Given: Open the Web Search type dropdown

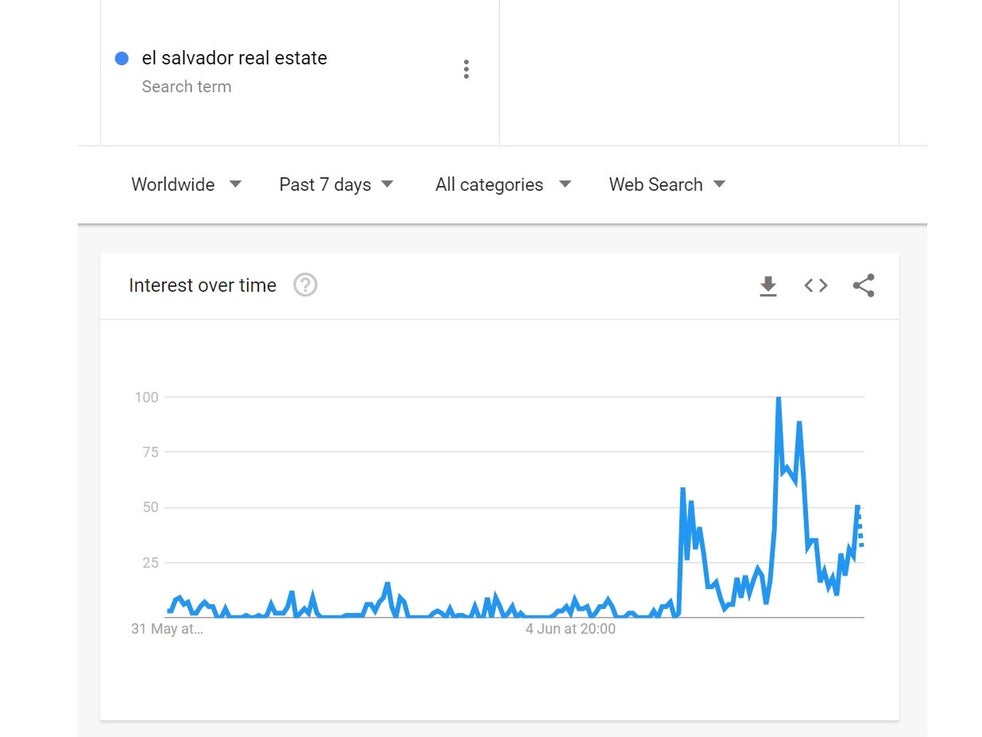Looking at the screenshot, I should point(667,185).
